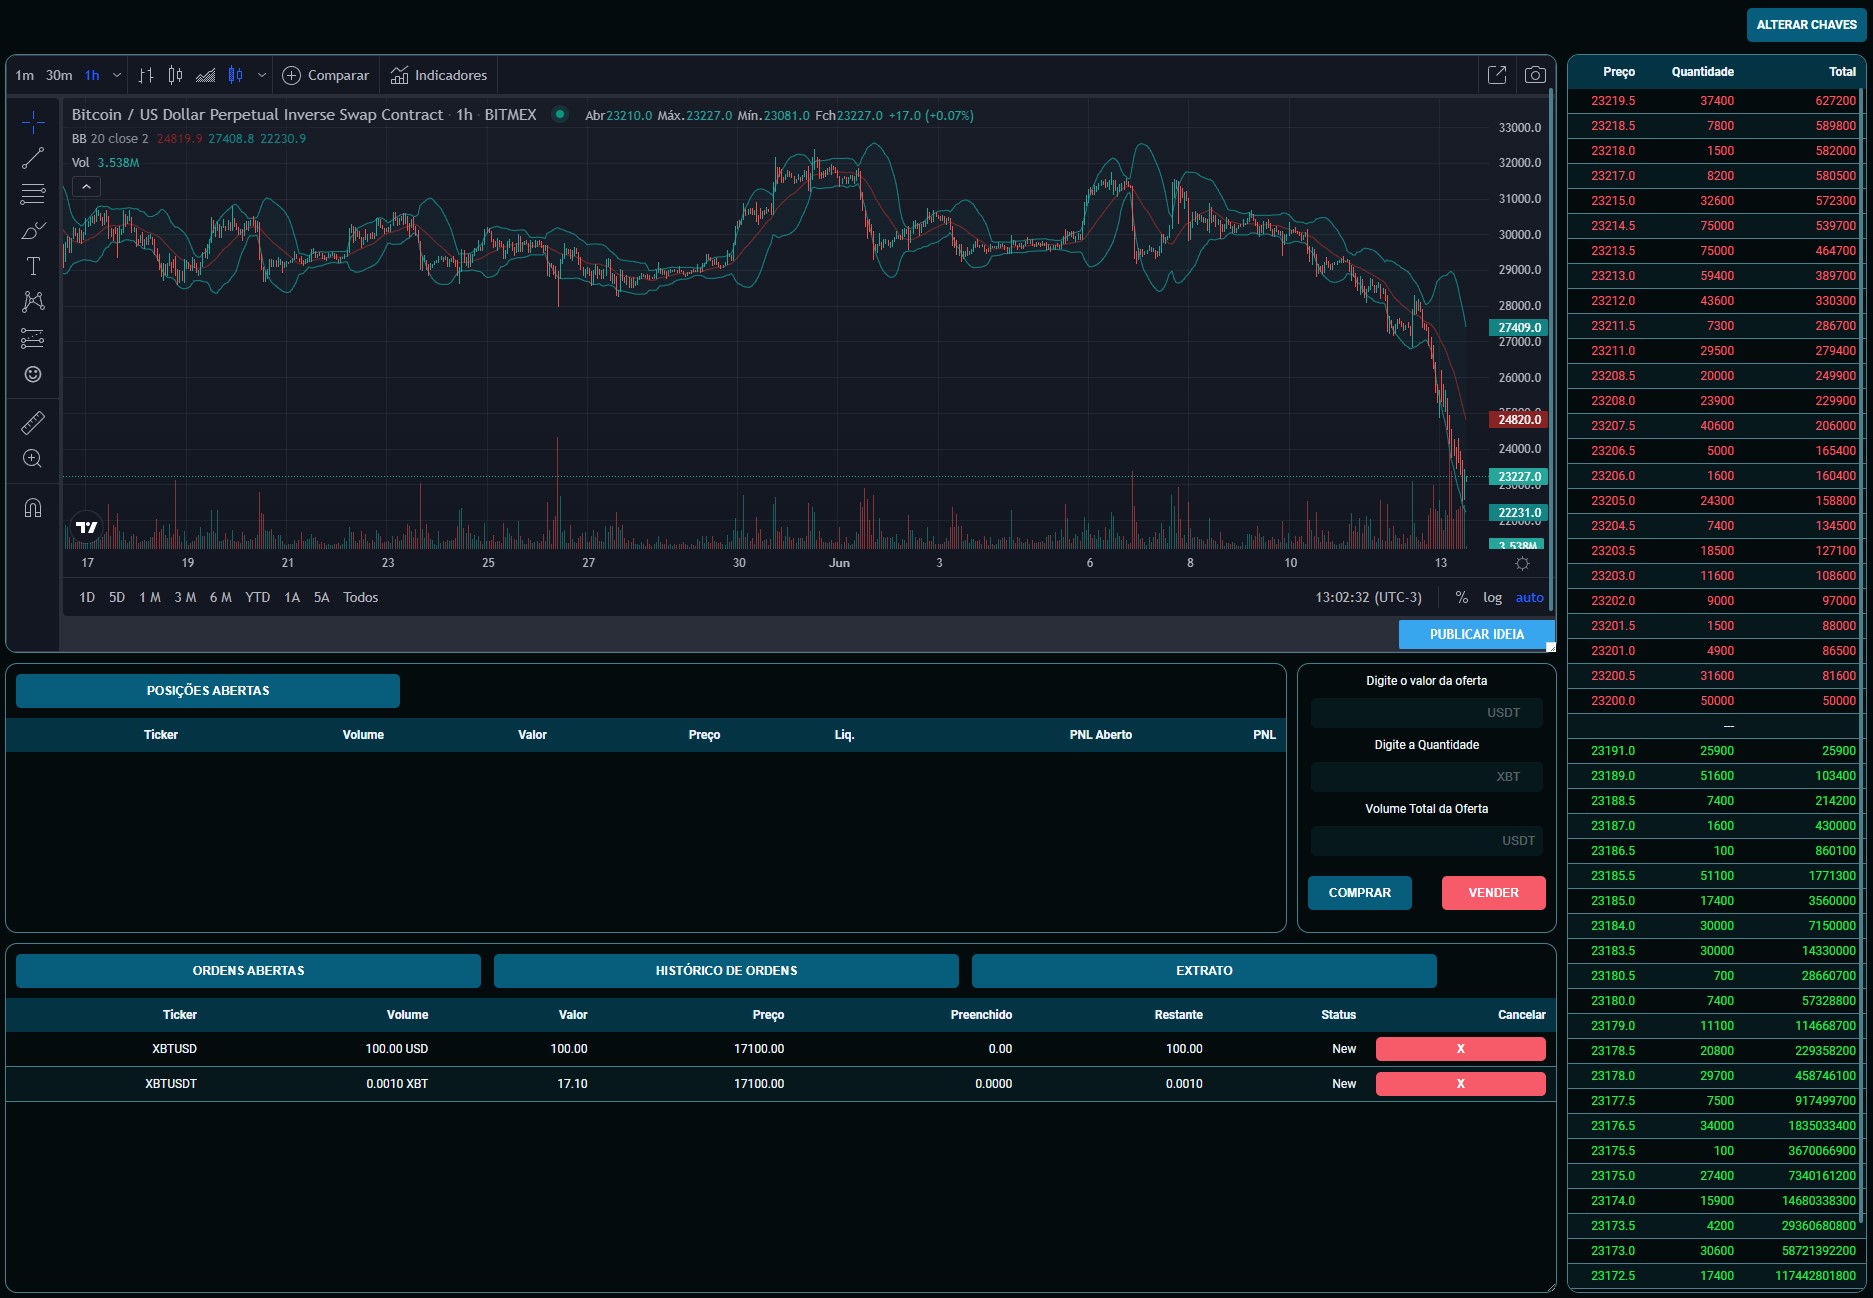The width and height of the screenshot is (1873, 1298).
Task: Set chart range to 3 M
Action: point(185,597)
